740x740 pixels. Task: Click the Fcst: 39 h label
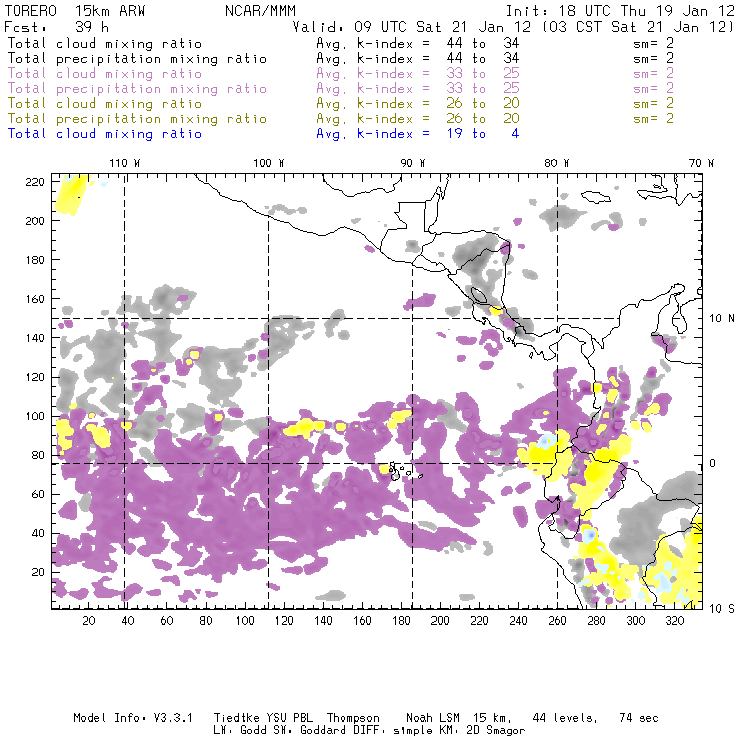tap(57, 27)
